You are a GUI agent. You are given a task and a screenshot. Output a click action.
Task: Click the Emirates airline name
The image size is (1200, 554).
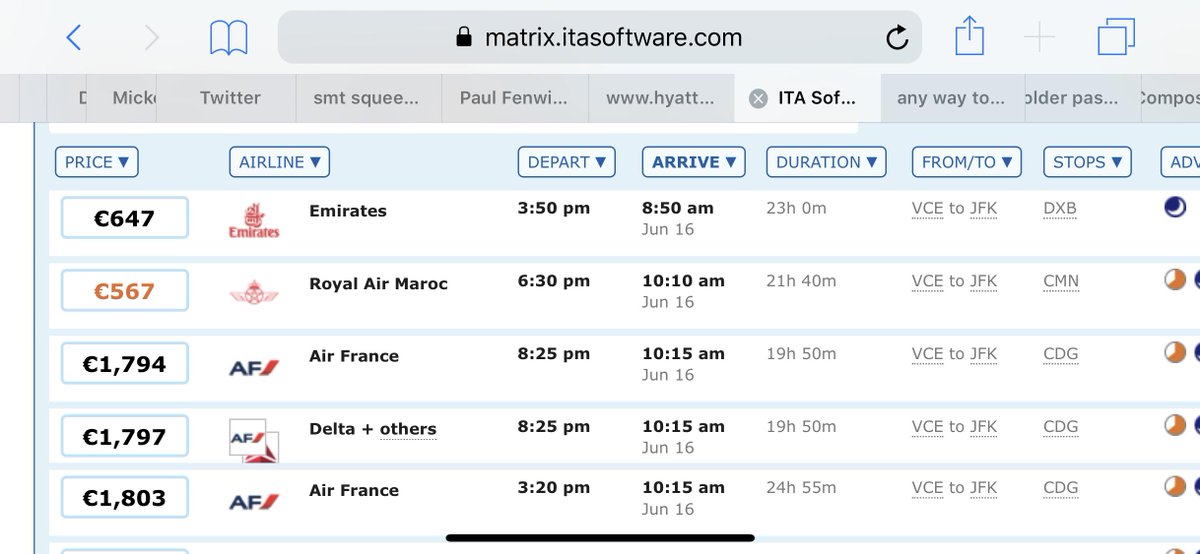click(348, 211)
